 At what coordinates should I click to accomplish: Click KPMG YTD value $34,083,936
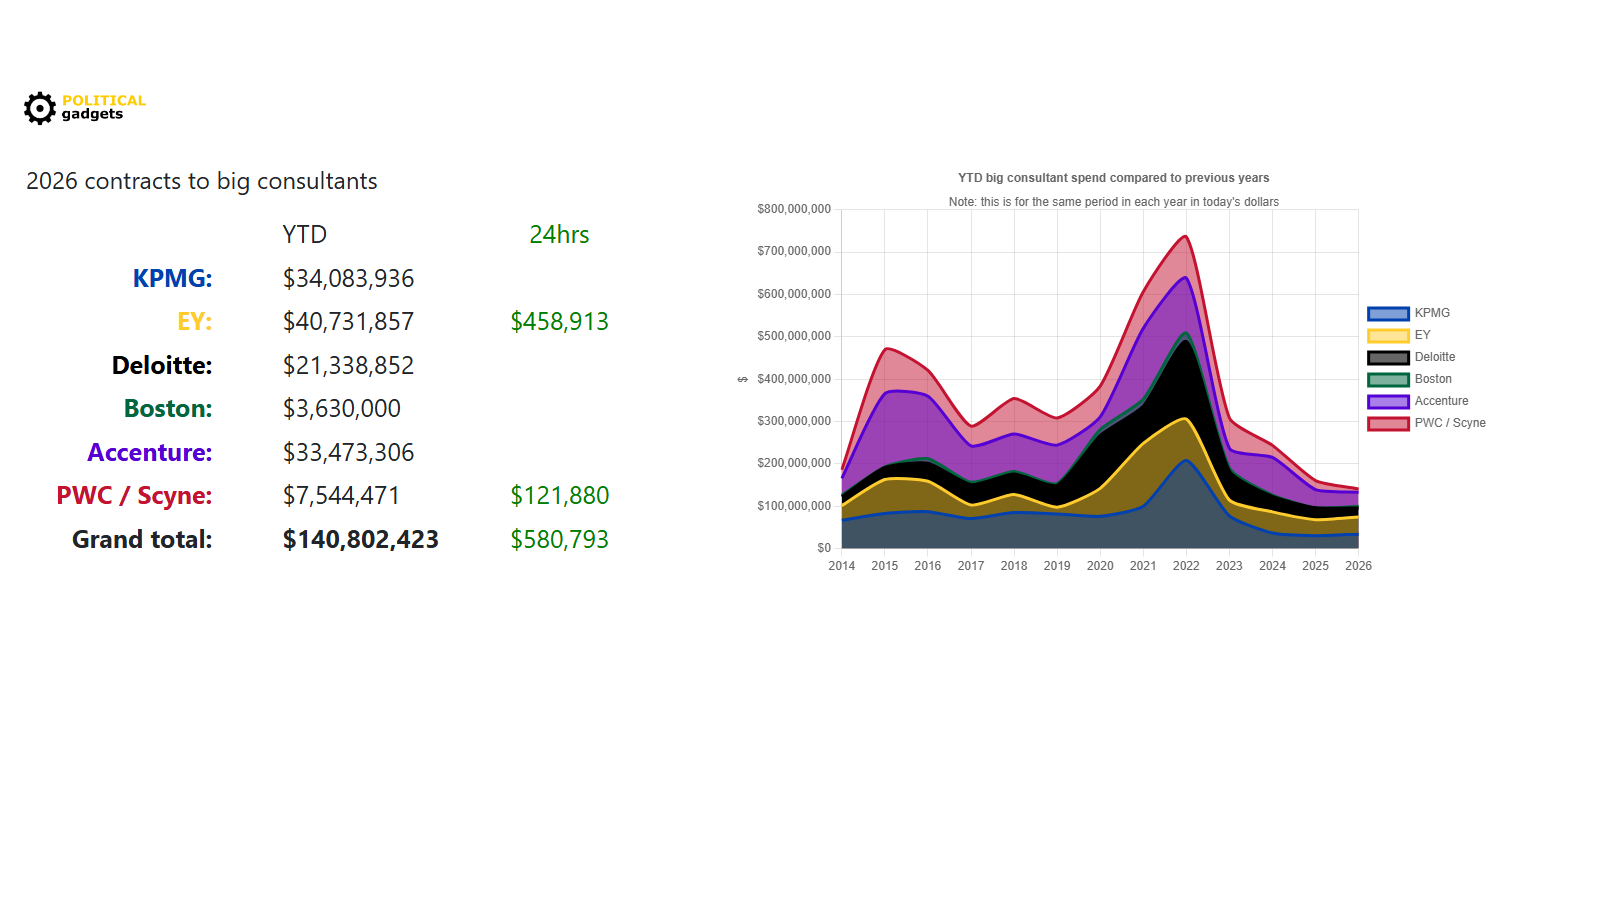pos(348,278)
